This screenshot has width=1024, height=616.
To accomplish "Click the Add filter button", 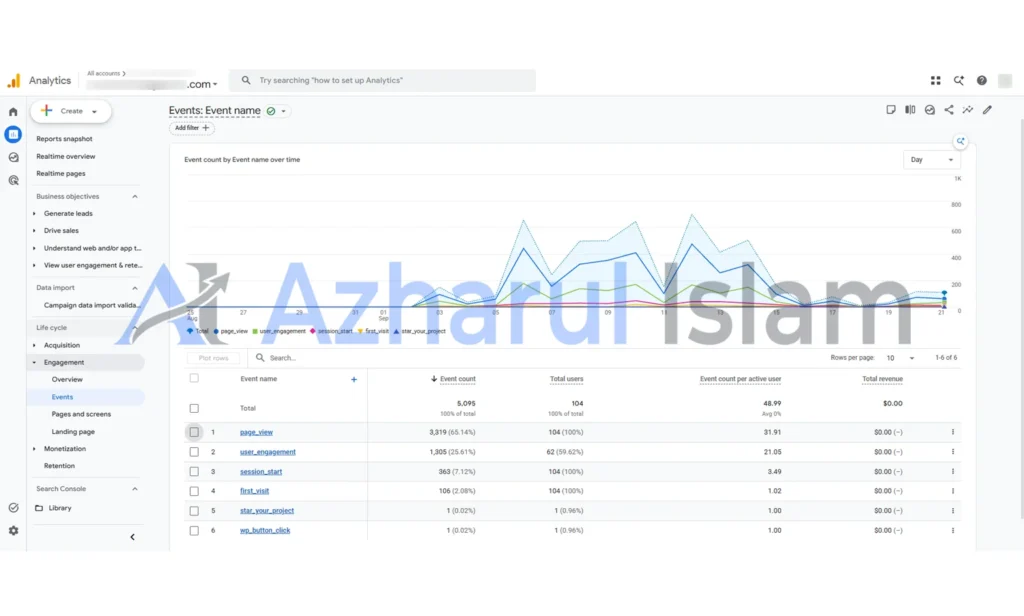I will (191, 128).
